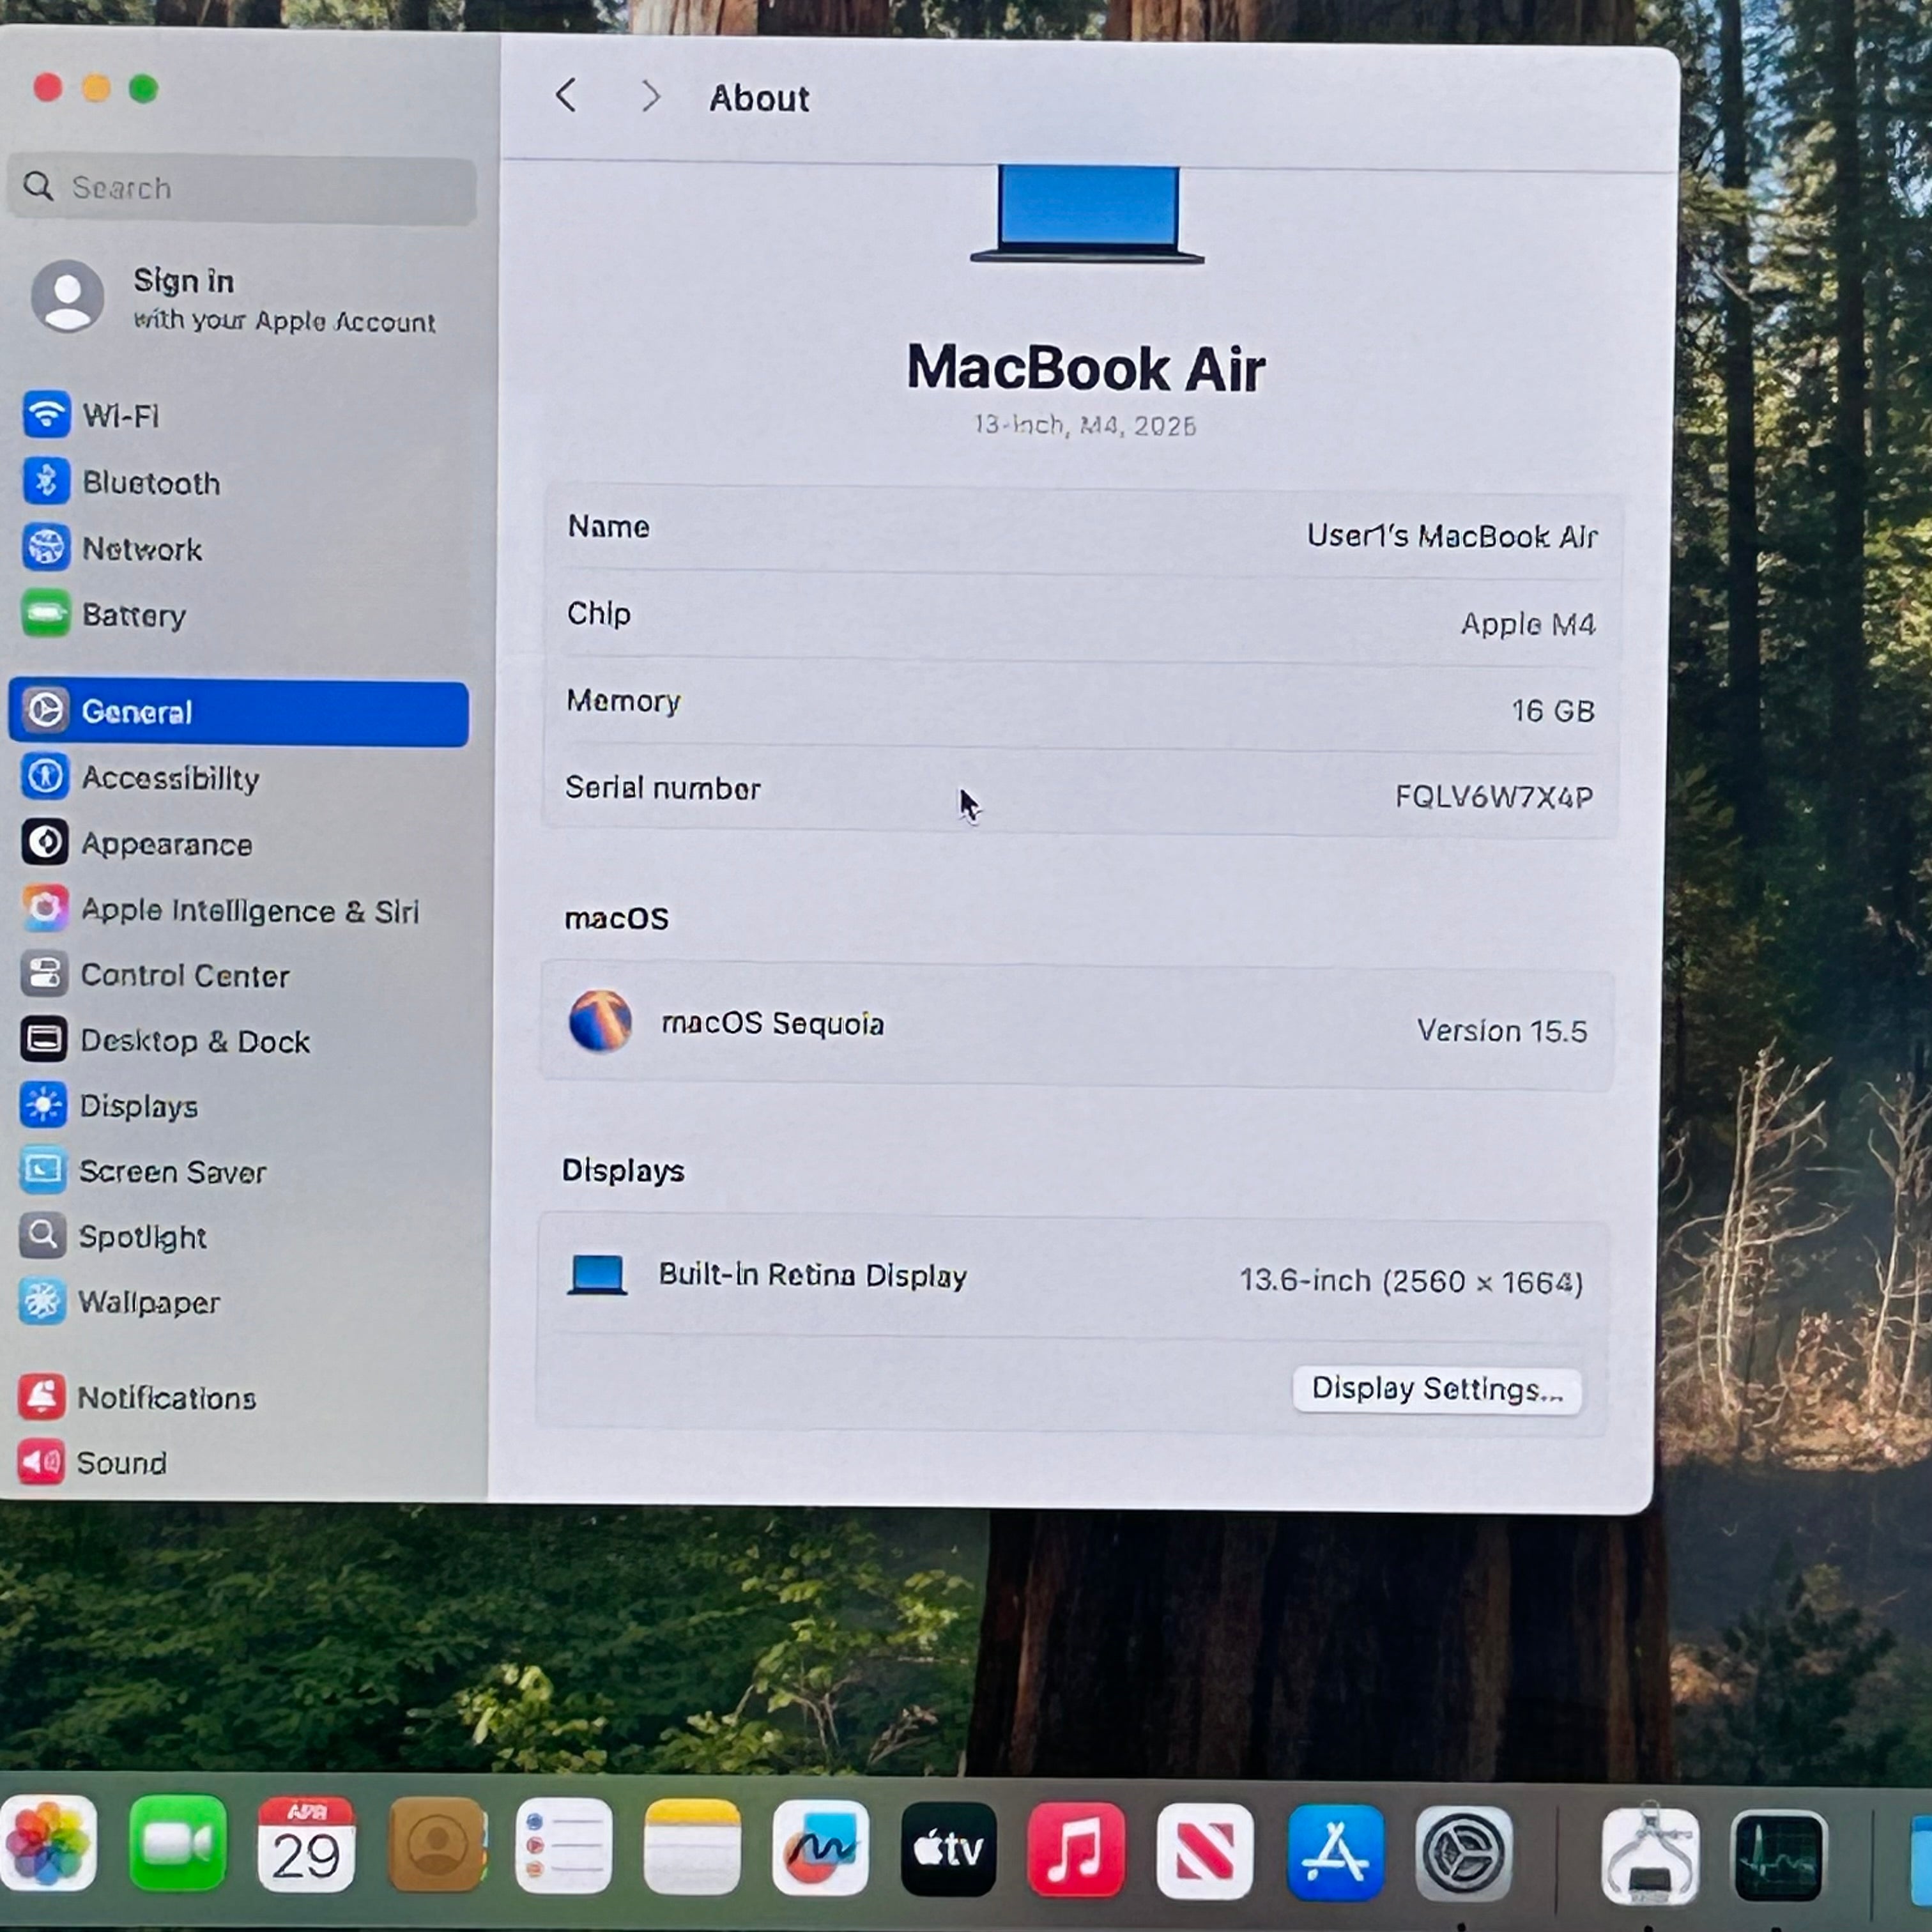This screenshot has height=1932, width=1932.
Task: Open System Settings from the Dock
Action: click(1463, 1854)
